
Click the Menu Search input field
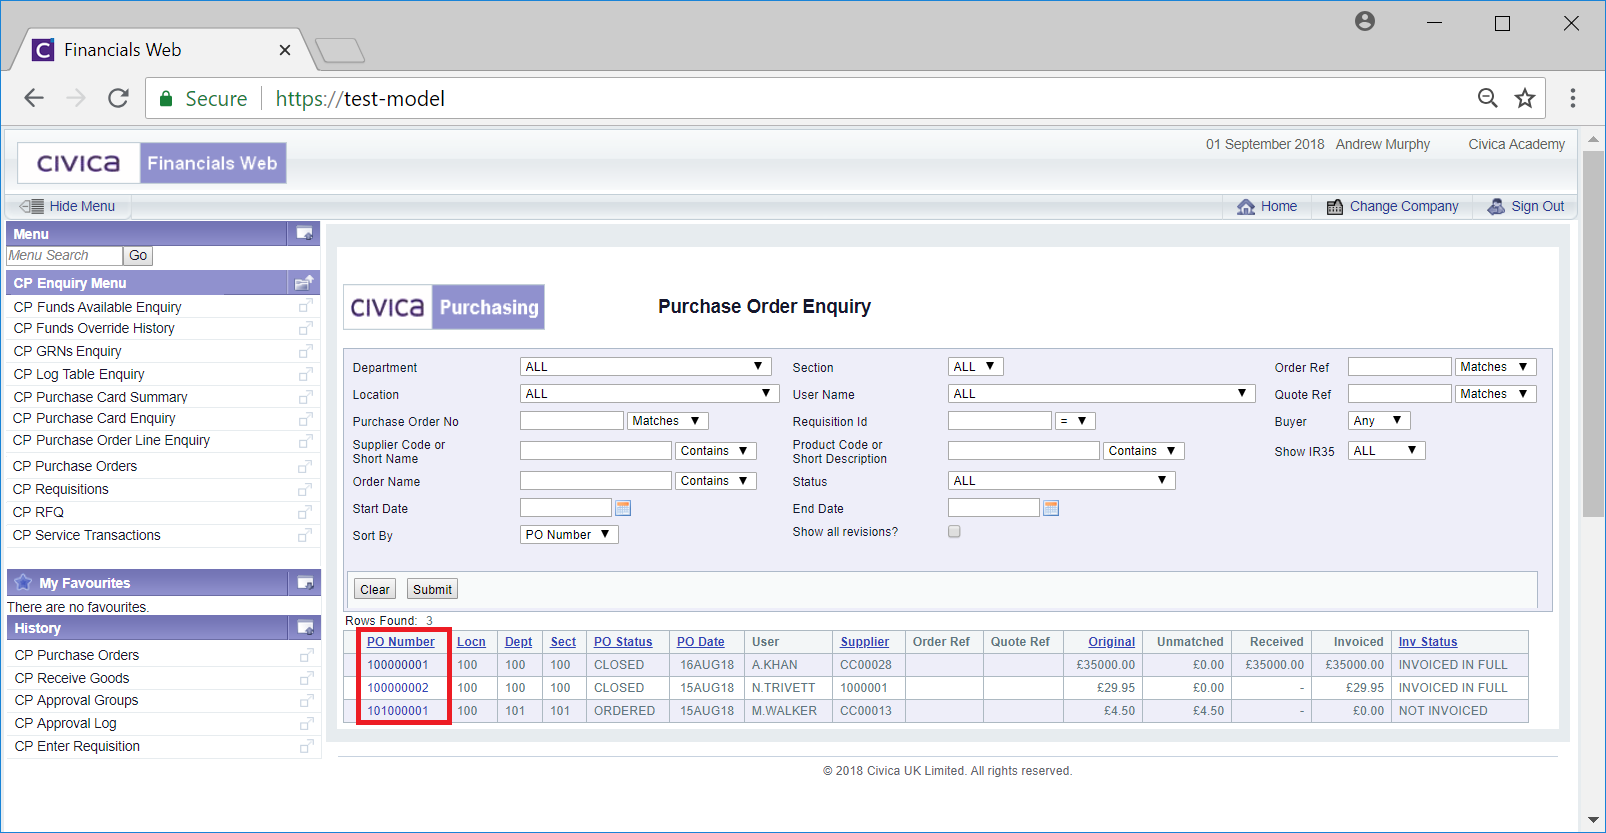click(64, 256)
